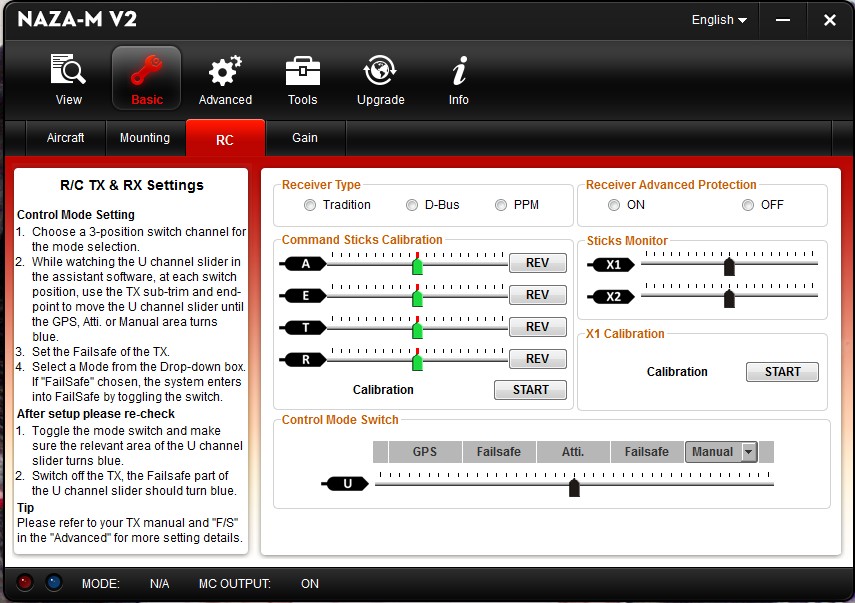
Task: Click the A channel label badge
Action: pyautogui.click(x=303, y=264)
